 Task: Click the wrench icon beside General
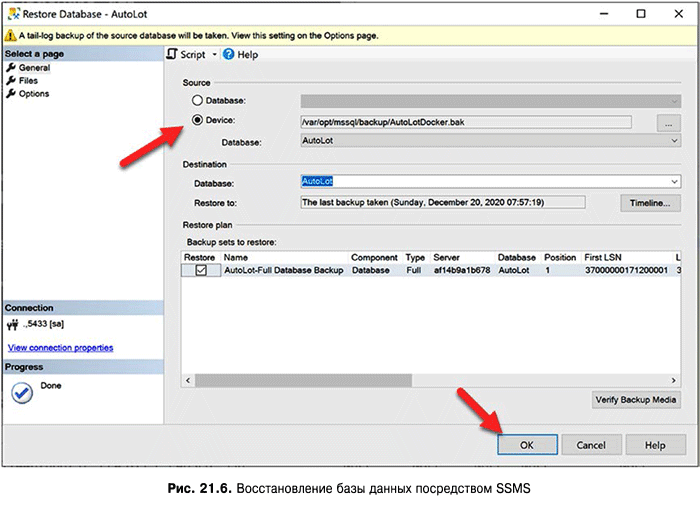[11, 68]
